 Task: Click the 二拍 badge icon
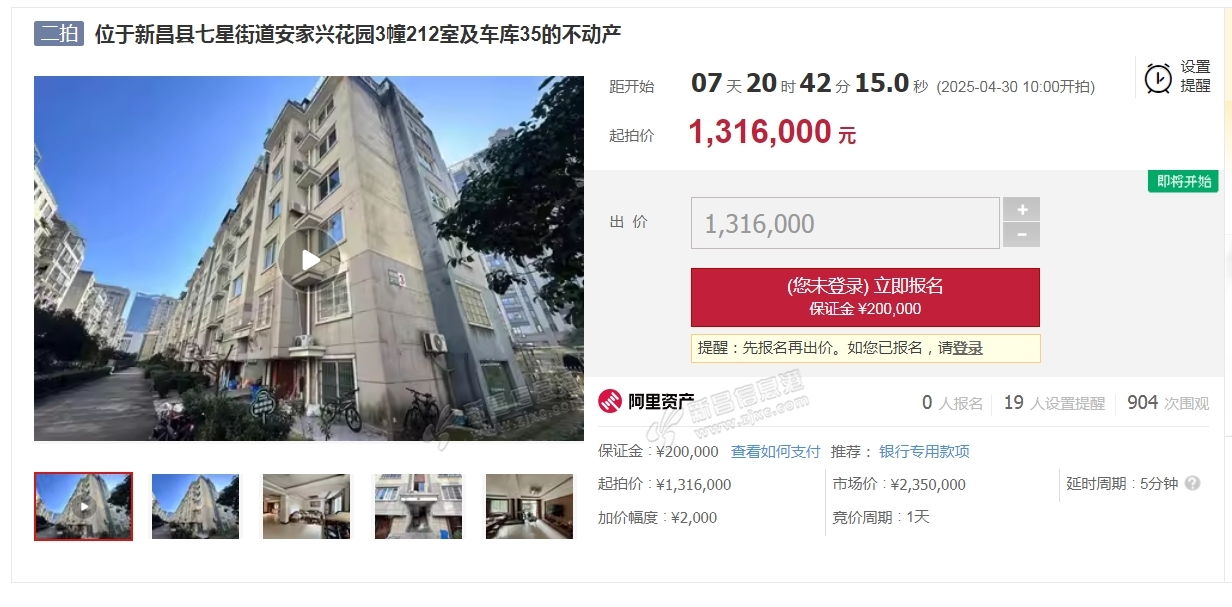coord(59,33)
